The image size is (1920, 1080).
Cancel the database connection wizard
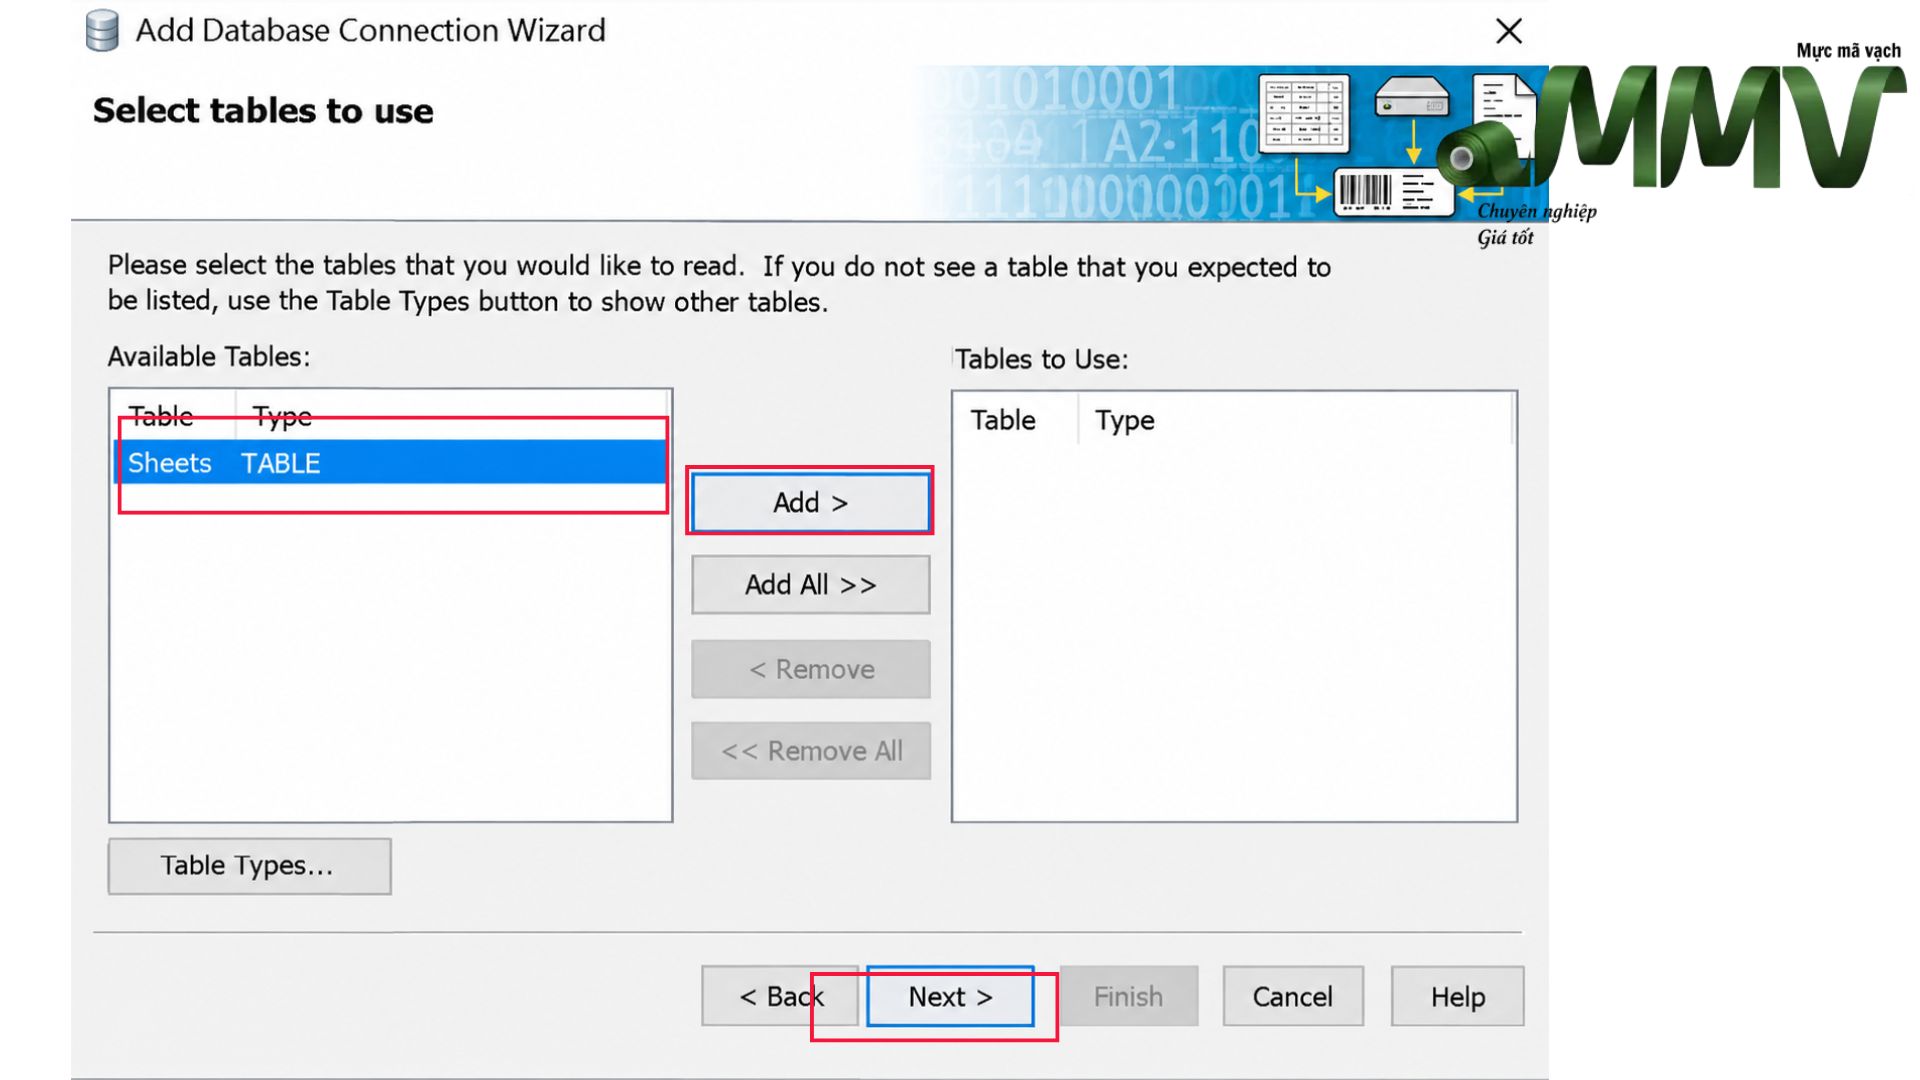click(1292, 996)
